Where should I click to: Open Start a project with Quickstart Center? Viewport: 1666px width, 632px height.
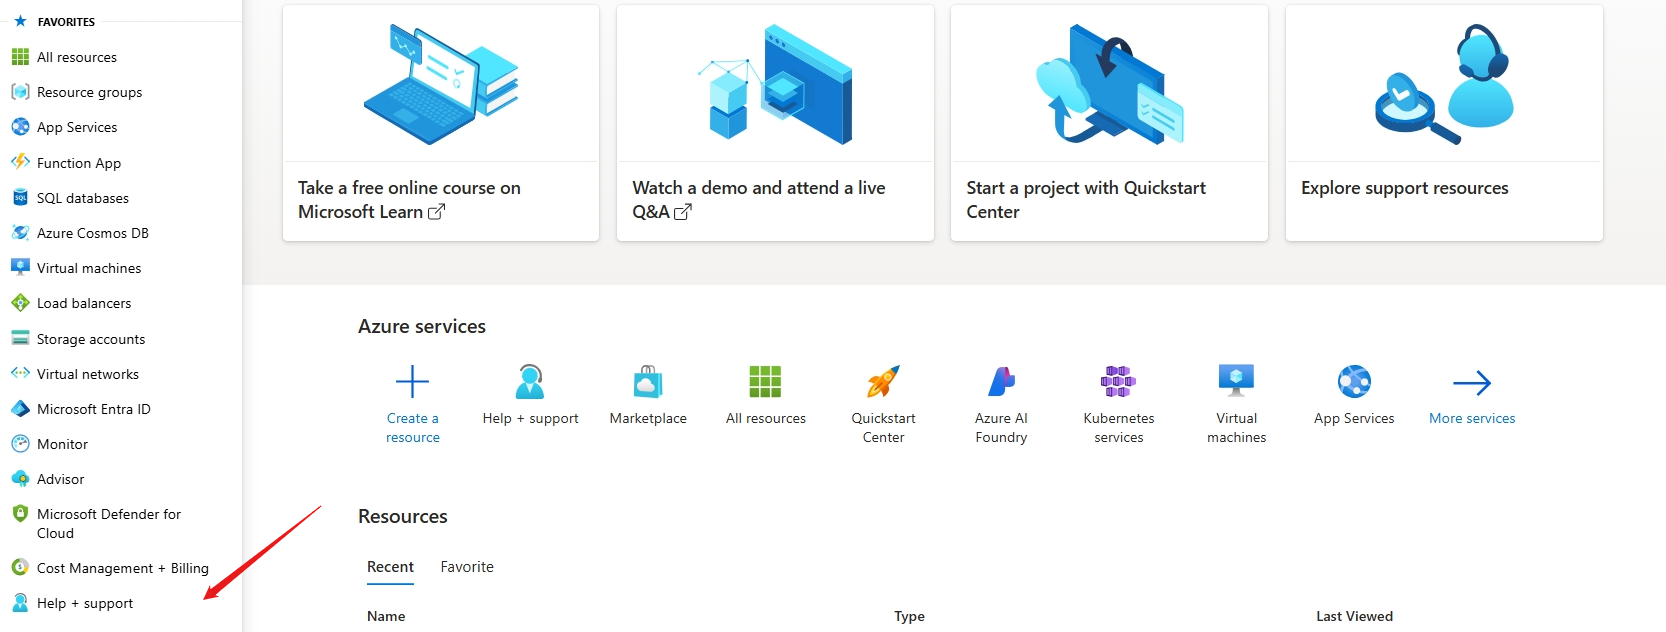1086,200
